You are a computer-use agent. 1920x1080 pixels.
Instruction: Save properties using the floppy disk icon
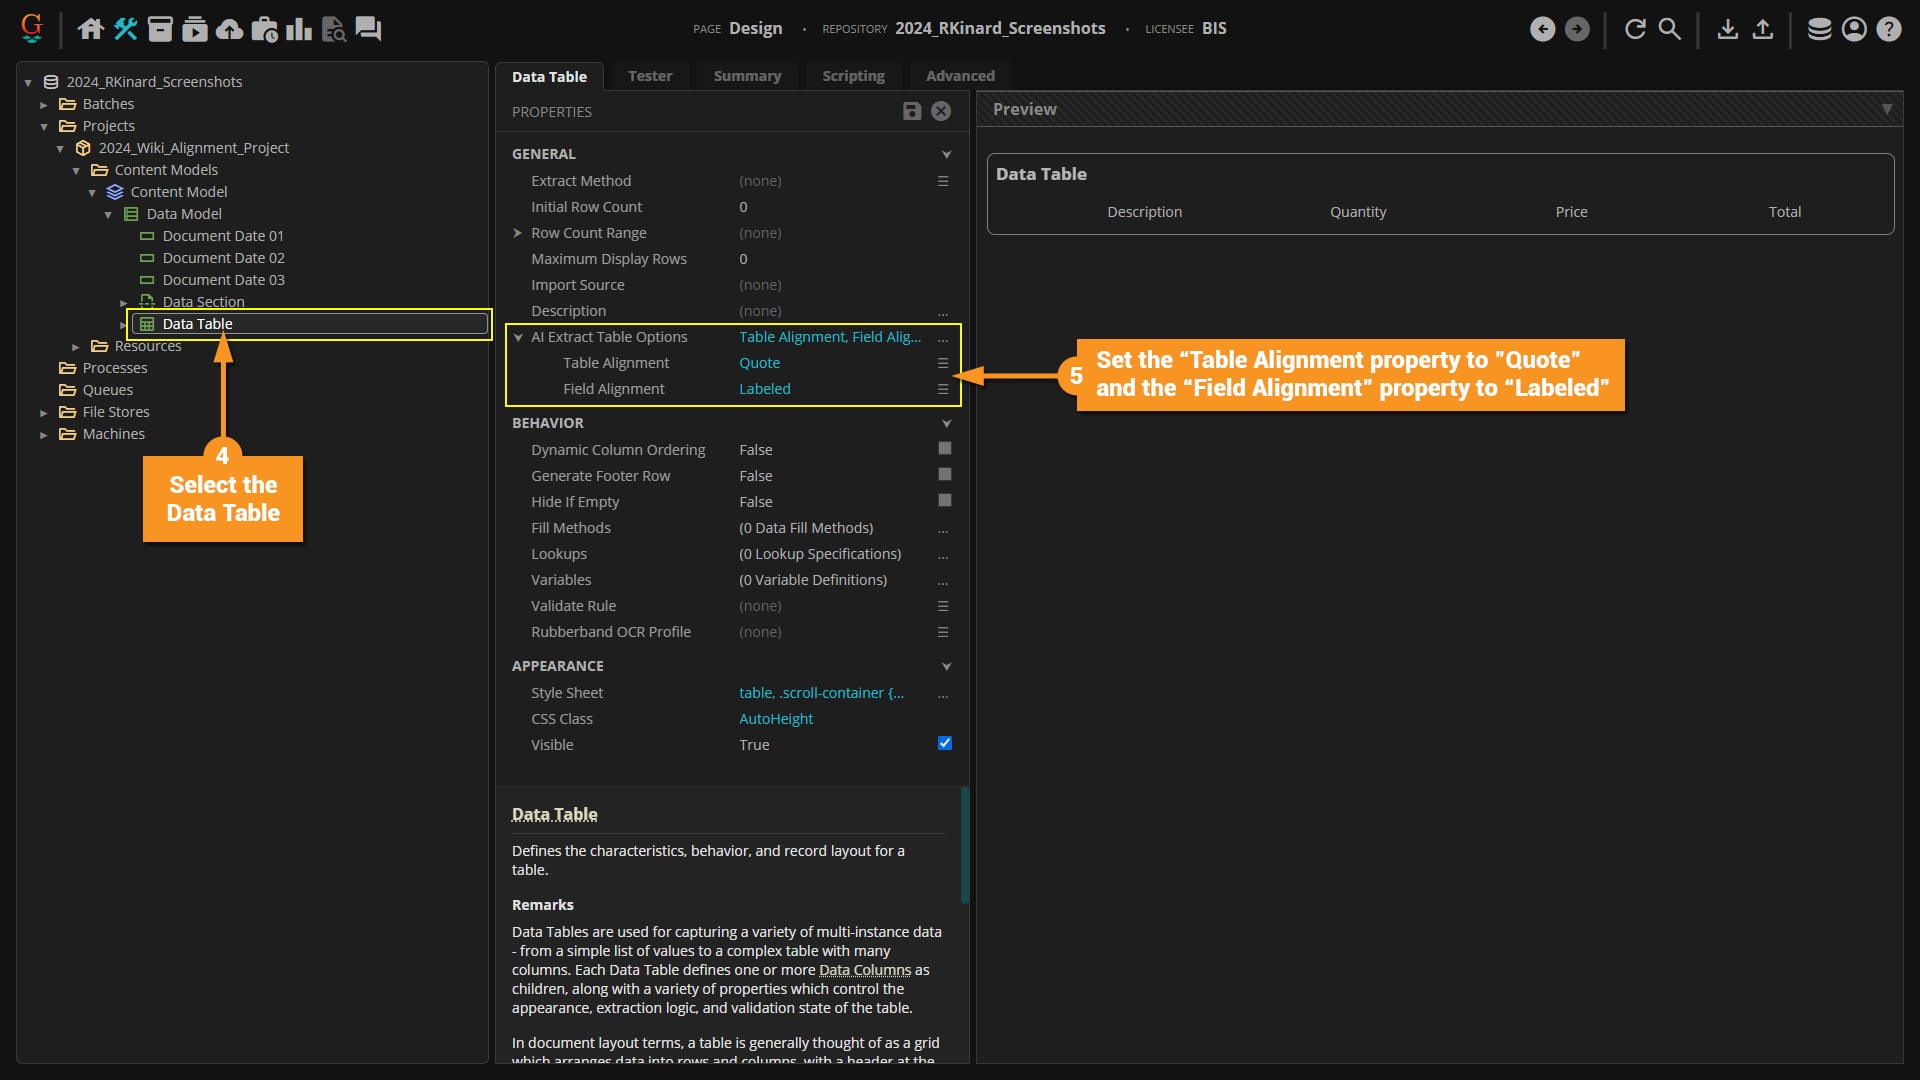coord(911,111)
